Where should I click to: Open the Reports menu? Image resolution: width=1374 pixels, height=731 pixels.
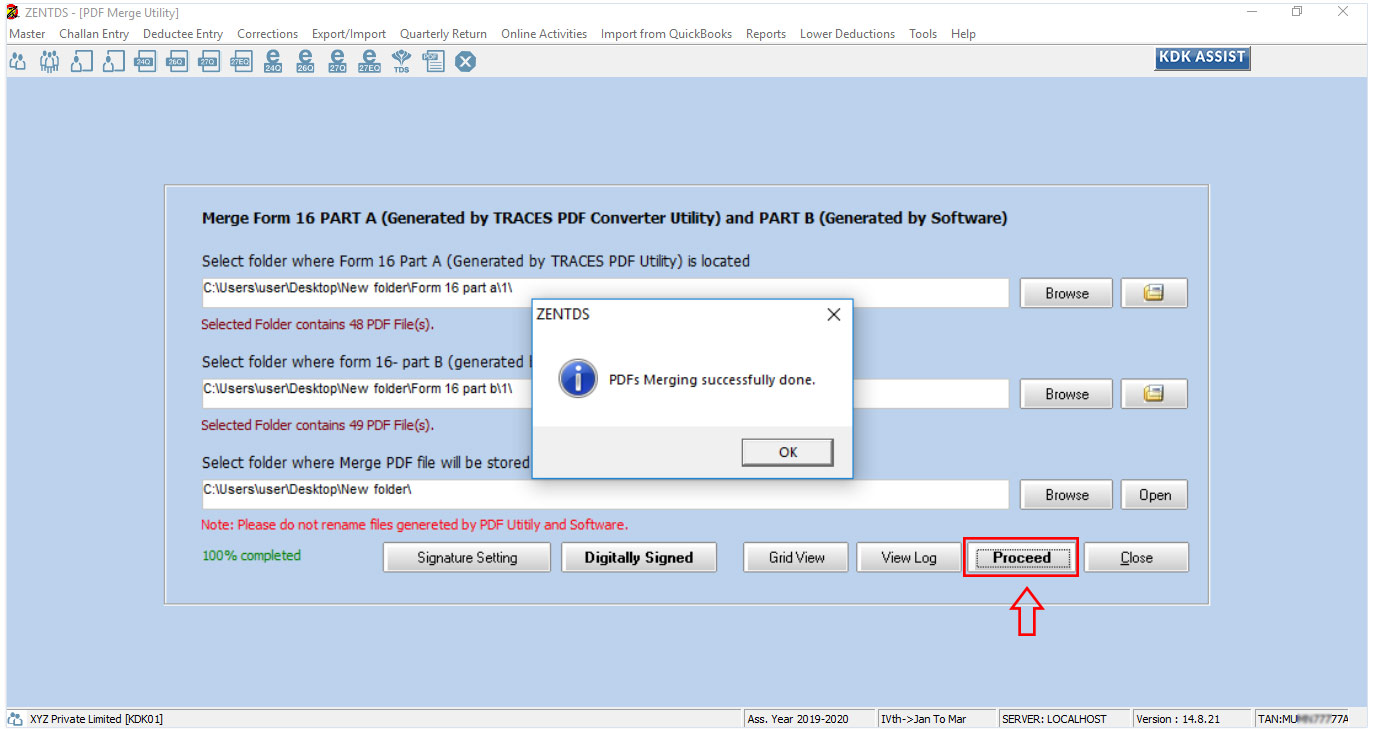point(766,33)
